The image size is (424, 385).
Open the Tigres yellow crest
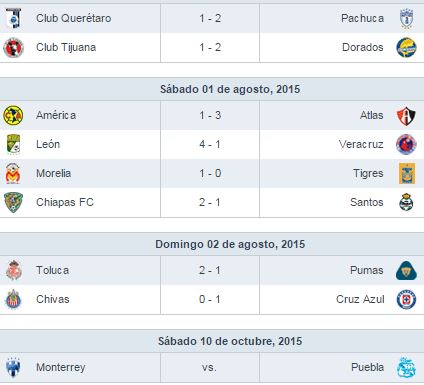(x=407, y=173)
